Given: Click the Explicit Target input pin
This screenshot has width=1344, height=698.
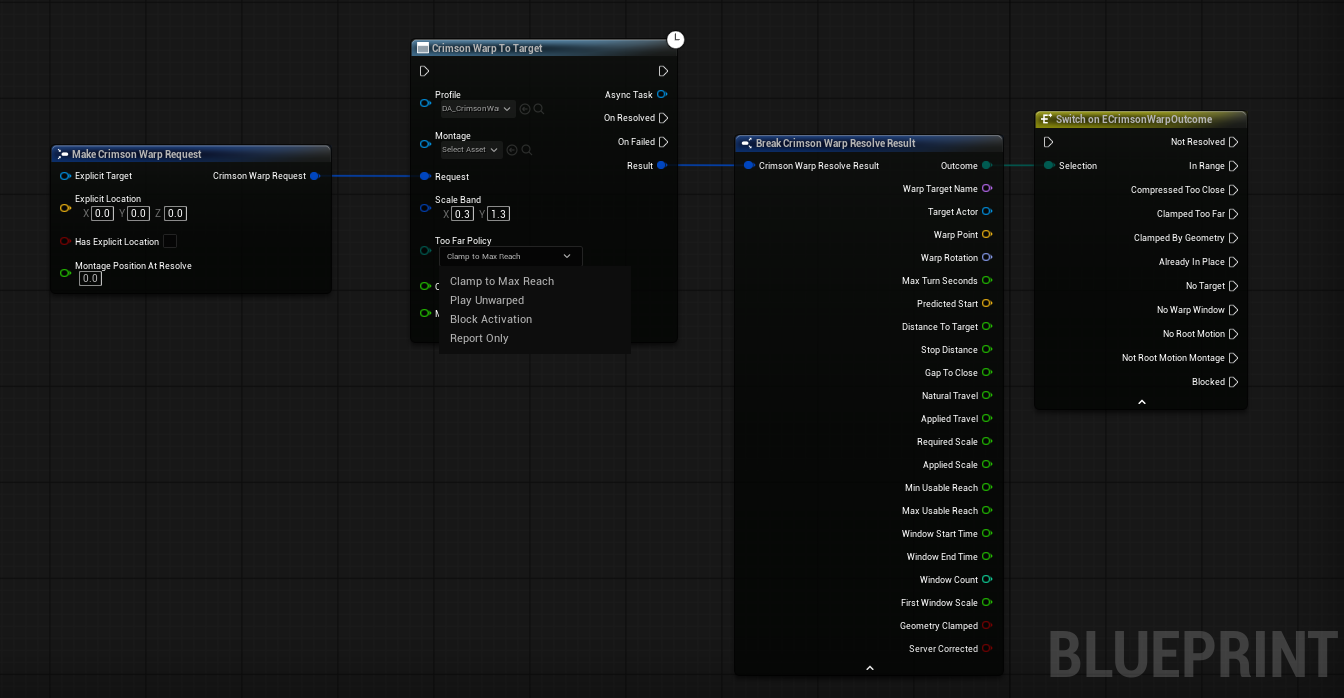Looking at the screenshot, I should pyautogui.click(x=65, y=176).
